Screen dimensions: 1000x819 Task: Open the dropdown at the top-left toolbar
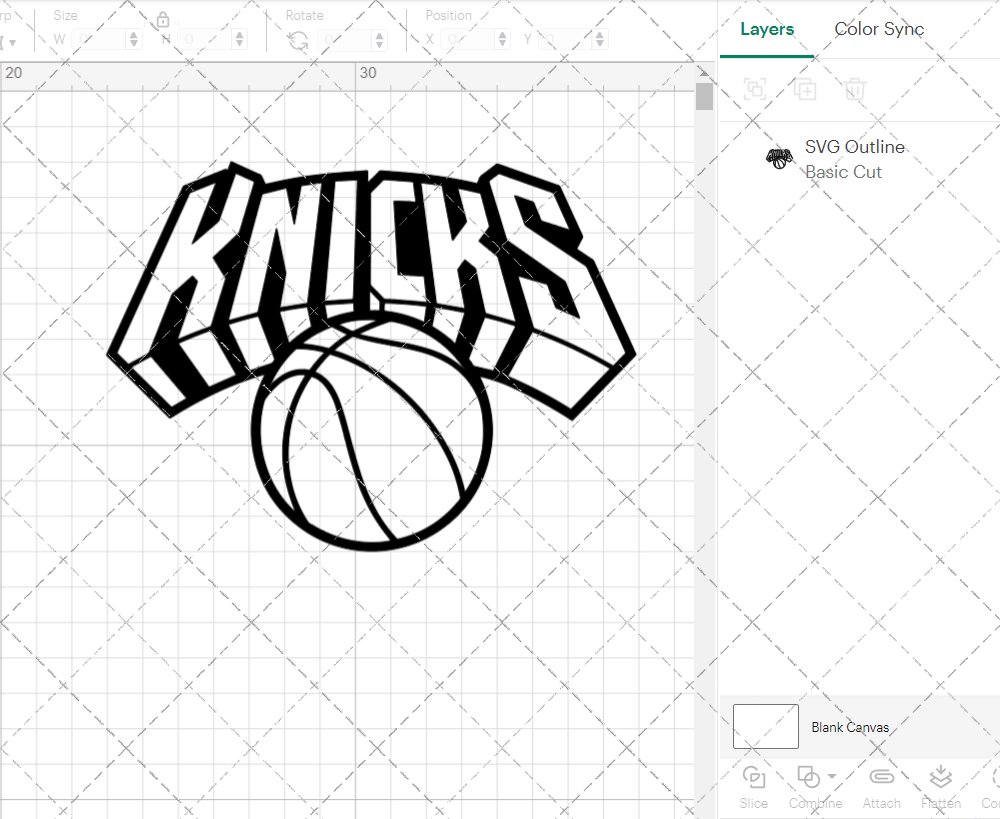click(10, 39)
